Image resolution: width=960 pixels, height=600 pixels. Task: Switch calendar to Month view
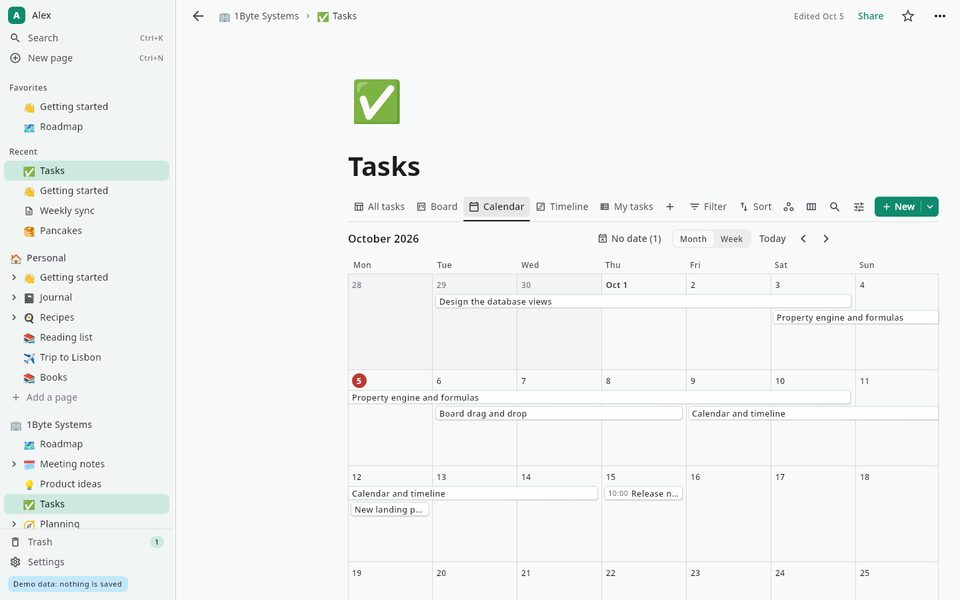pyautogui.click(x=693, y=239)
